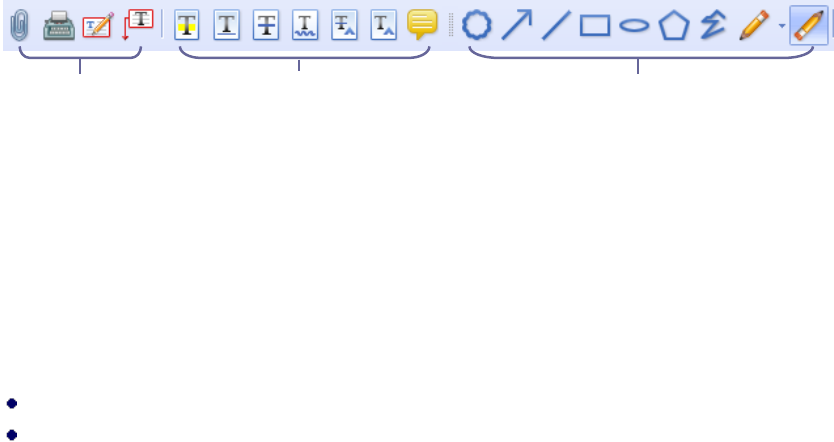This screenshot has width=834, height=442.
Task: Select the Underline Text tool
Action: tap(227, 25)
